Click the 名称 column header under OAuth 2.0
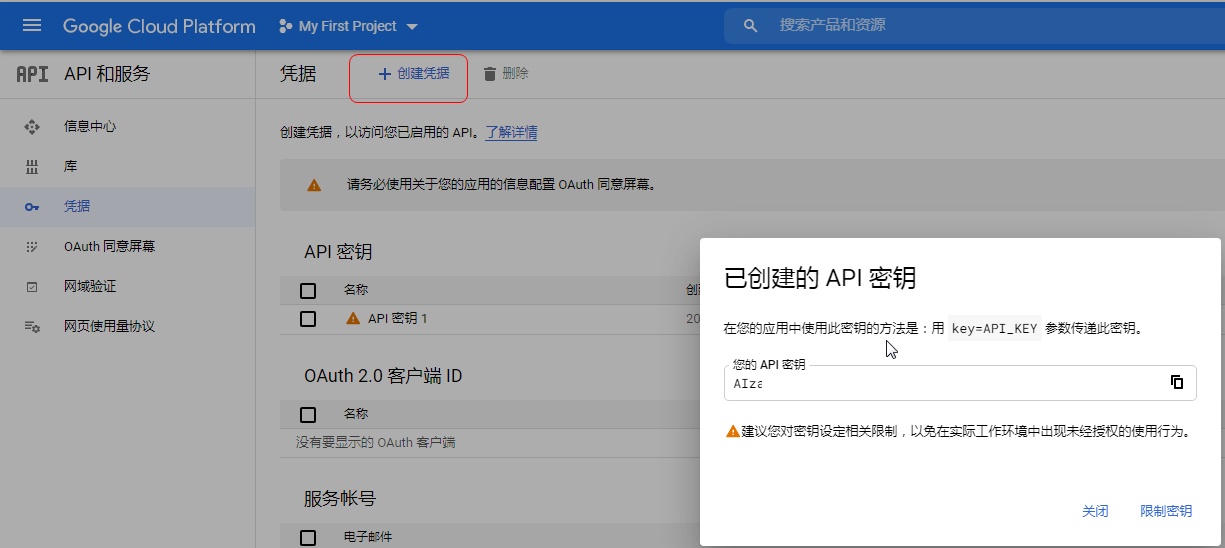This screenshot has width=1225, height=548. 356,414
